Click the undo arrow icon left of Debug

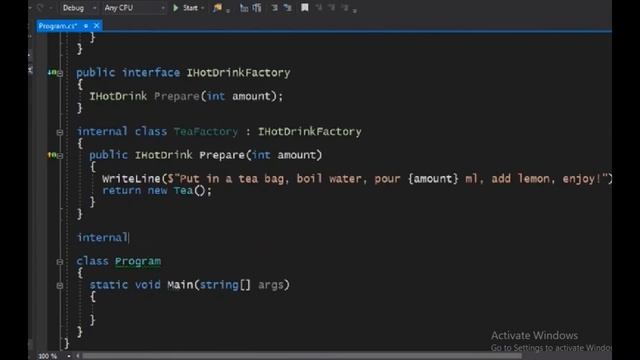[x=40, y=8]
